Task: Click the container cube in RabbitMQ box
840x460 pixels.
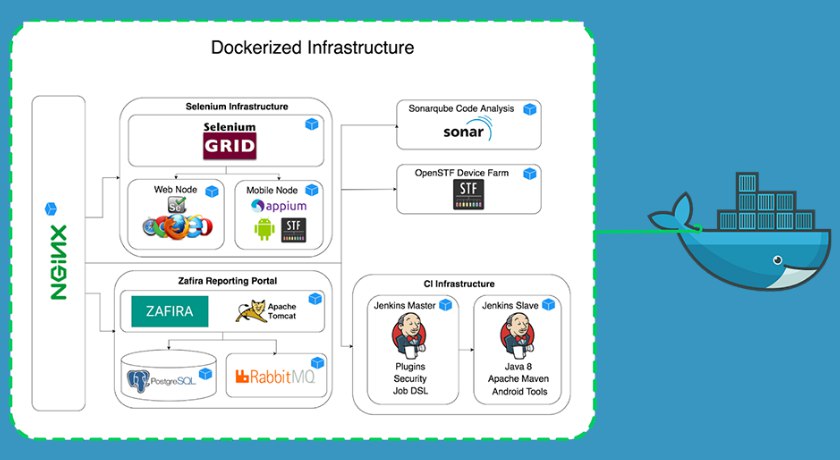Action: pyautogui.click(x=318, y=363)
